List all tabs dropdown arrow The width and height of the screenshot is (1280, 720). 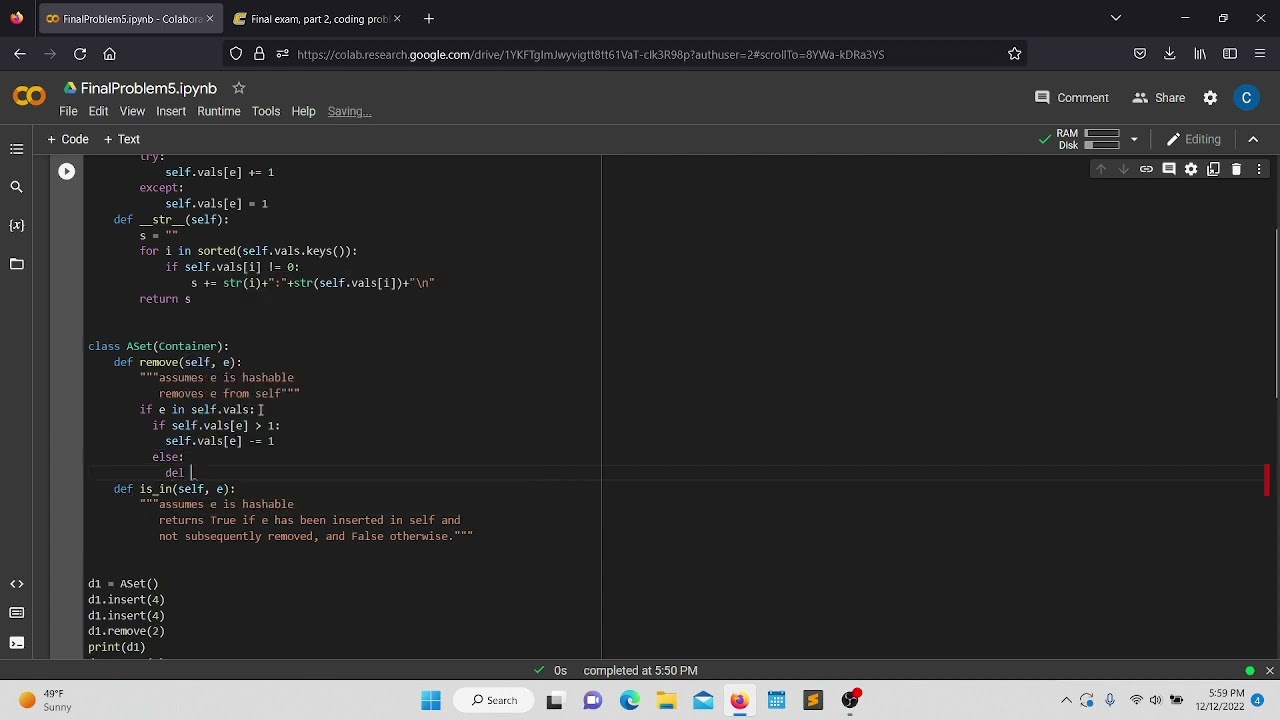coord(1116,18)
